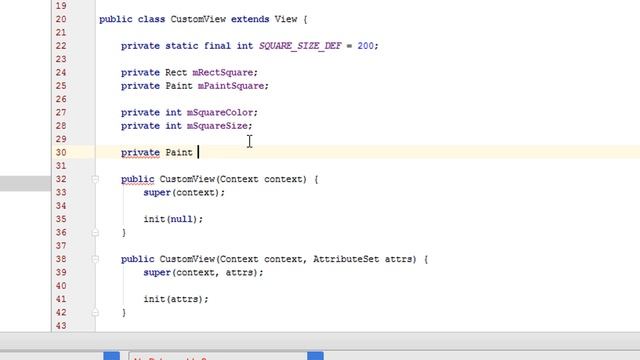This screenshot has width=640, height=360.
Task: Click the mSquareColor field name
Action: coord(220,113)
